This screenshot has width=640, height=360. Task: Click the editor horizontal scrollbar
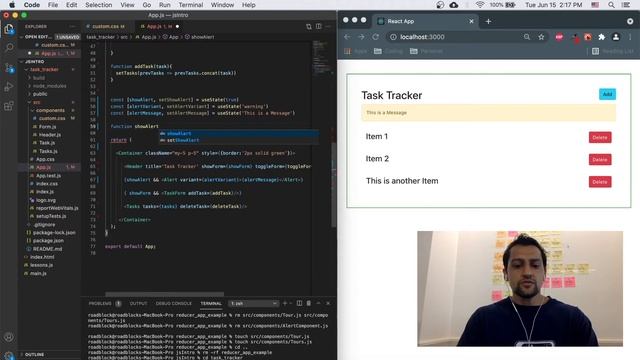coord(164,294)
